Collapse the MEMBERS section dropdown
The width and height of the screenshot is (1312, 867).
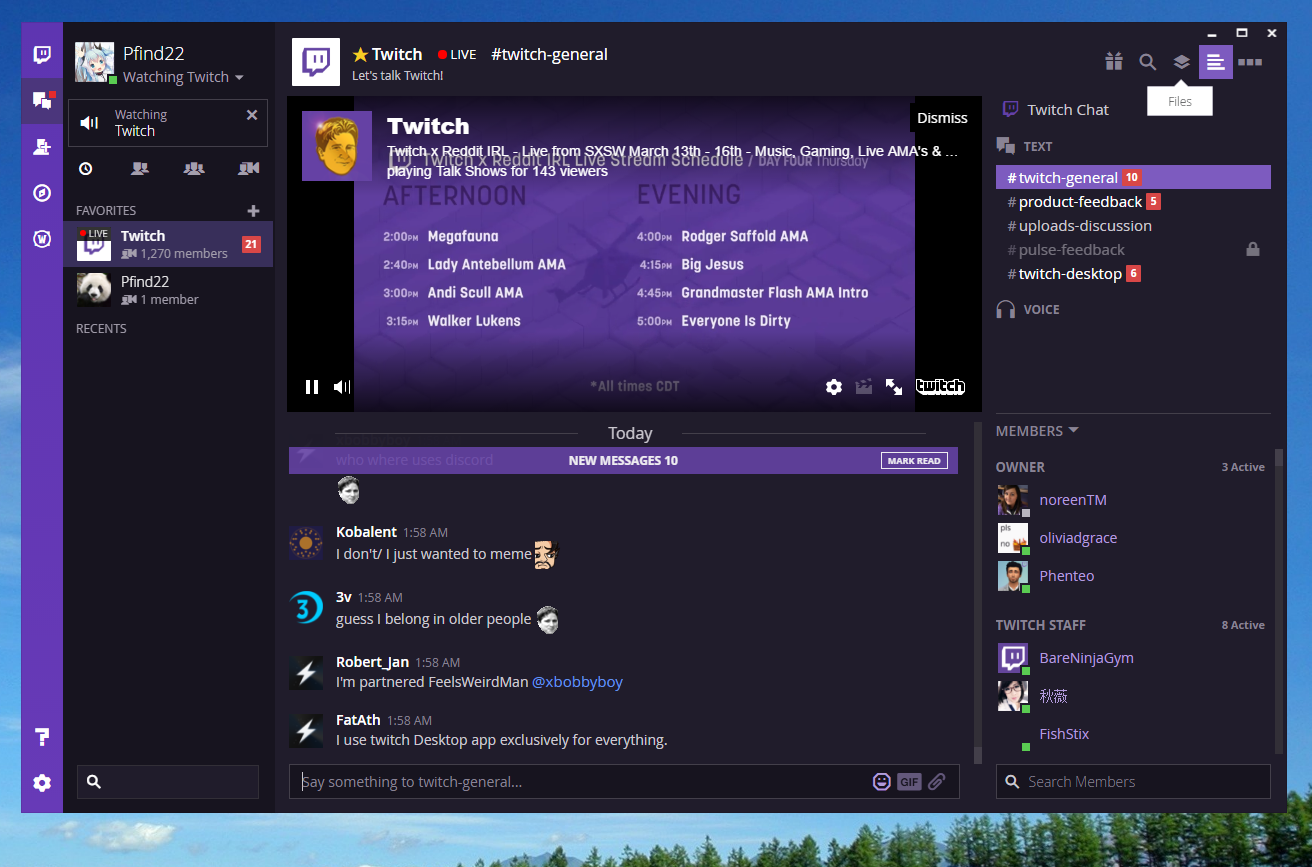[x=1072, y=430]
